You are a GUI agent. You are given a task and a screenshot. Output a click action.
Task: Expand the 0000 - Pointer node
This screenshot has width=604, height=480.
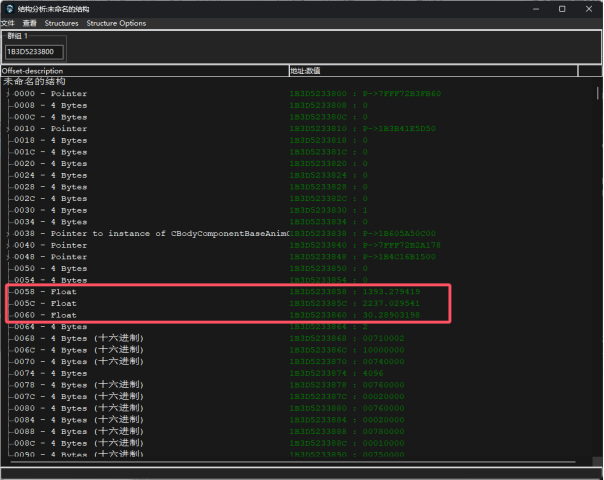click(9, 94)
